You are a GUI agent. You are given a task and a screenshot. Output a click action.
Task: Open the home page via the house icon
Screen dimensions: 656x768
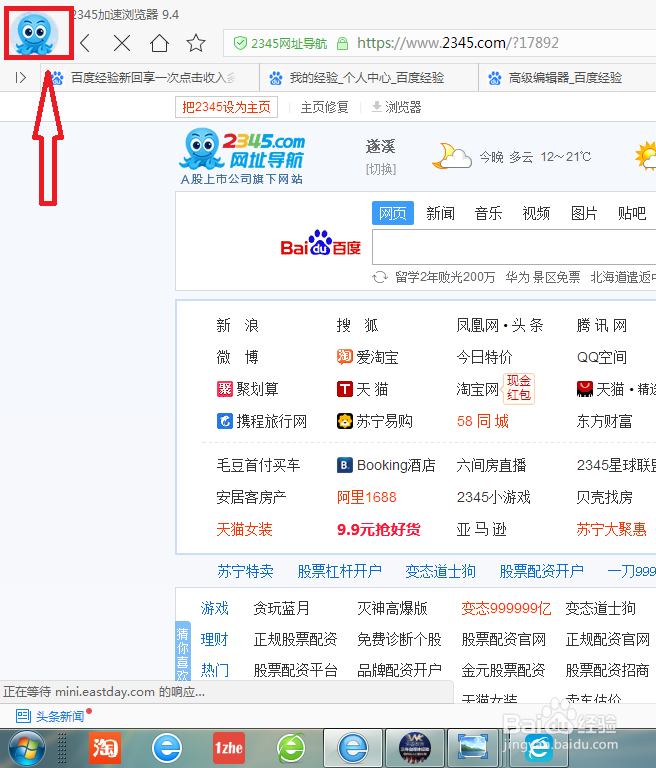(159, 43)
